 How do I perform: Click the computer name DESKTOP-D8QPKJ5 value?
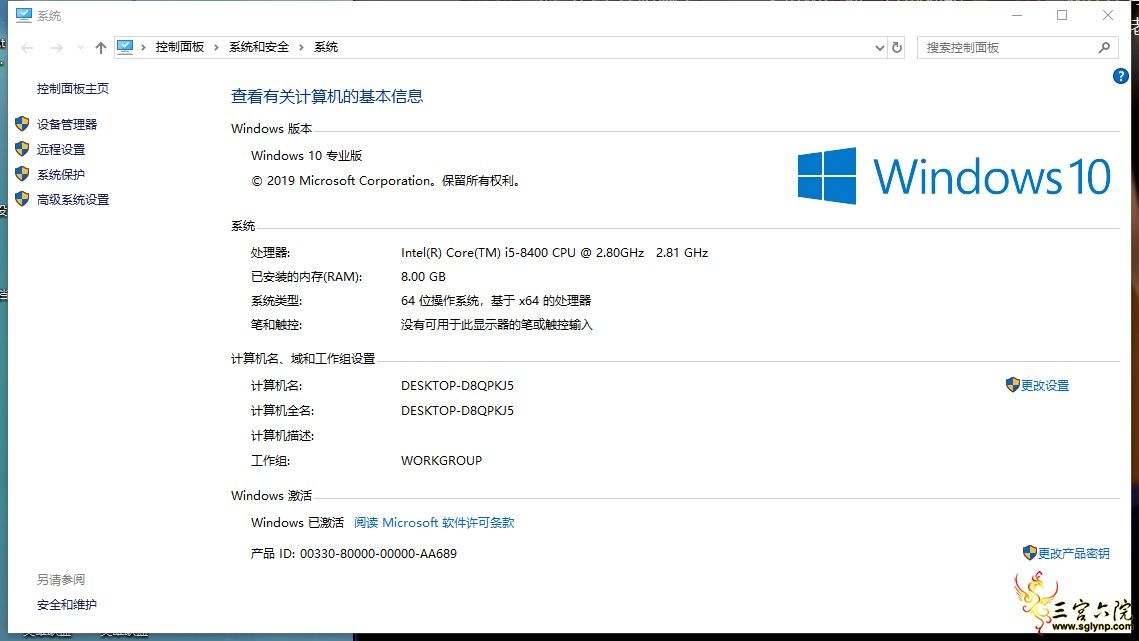tap(457, 386)
